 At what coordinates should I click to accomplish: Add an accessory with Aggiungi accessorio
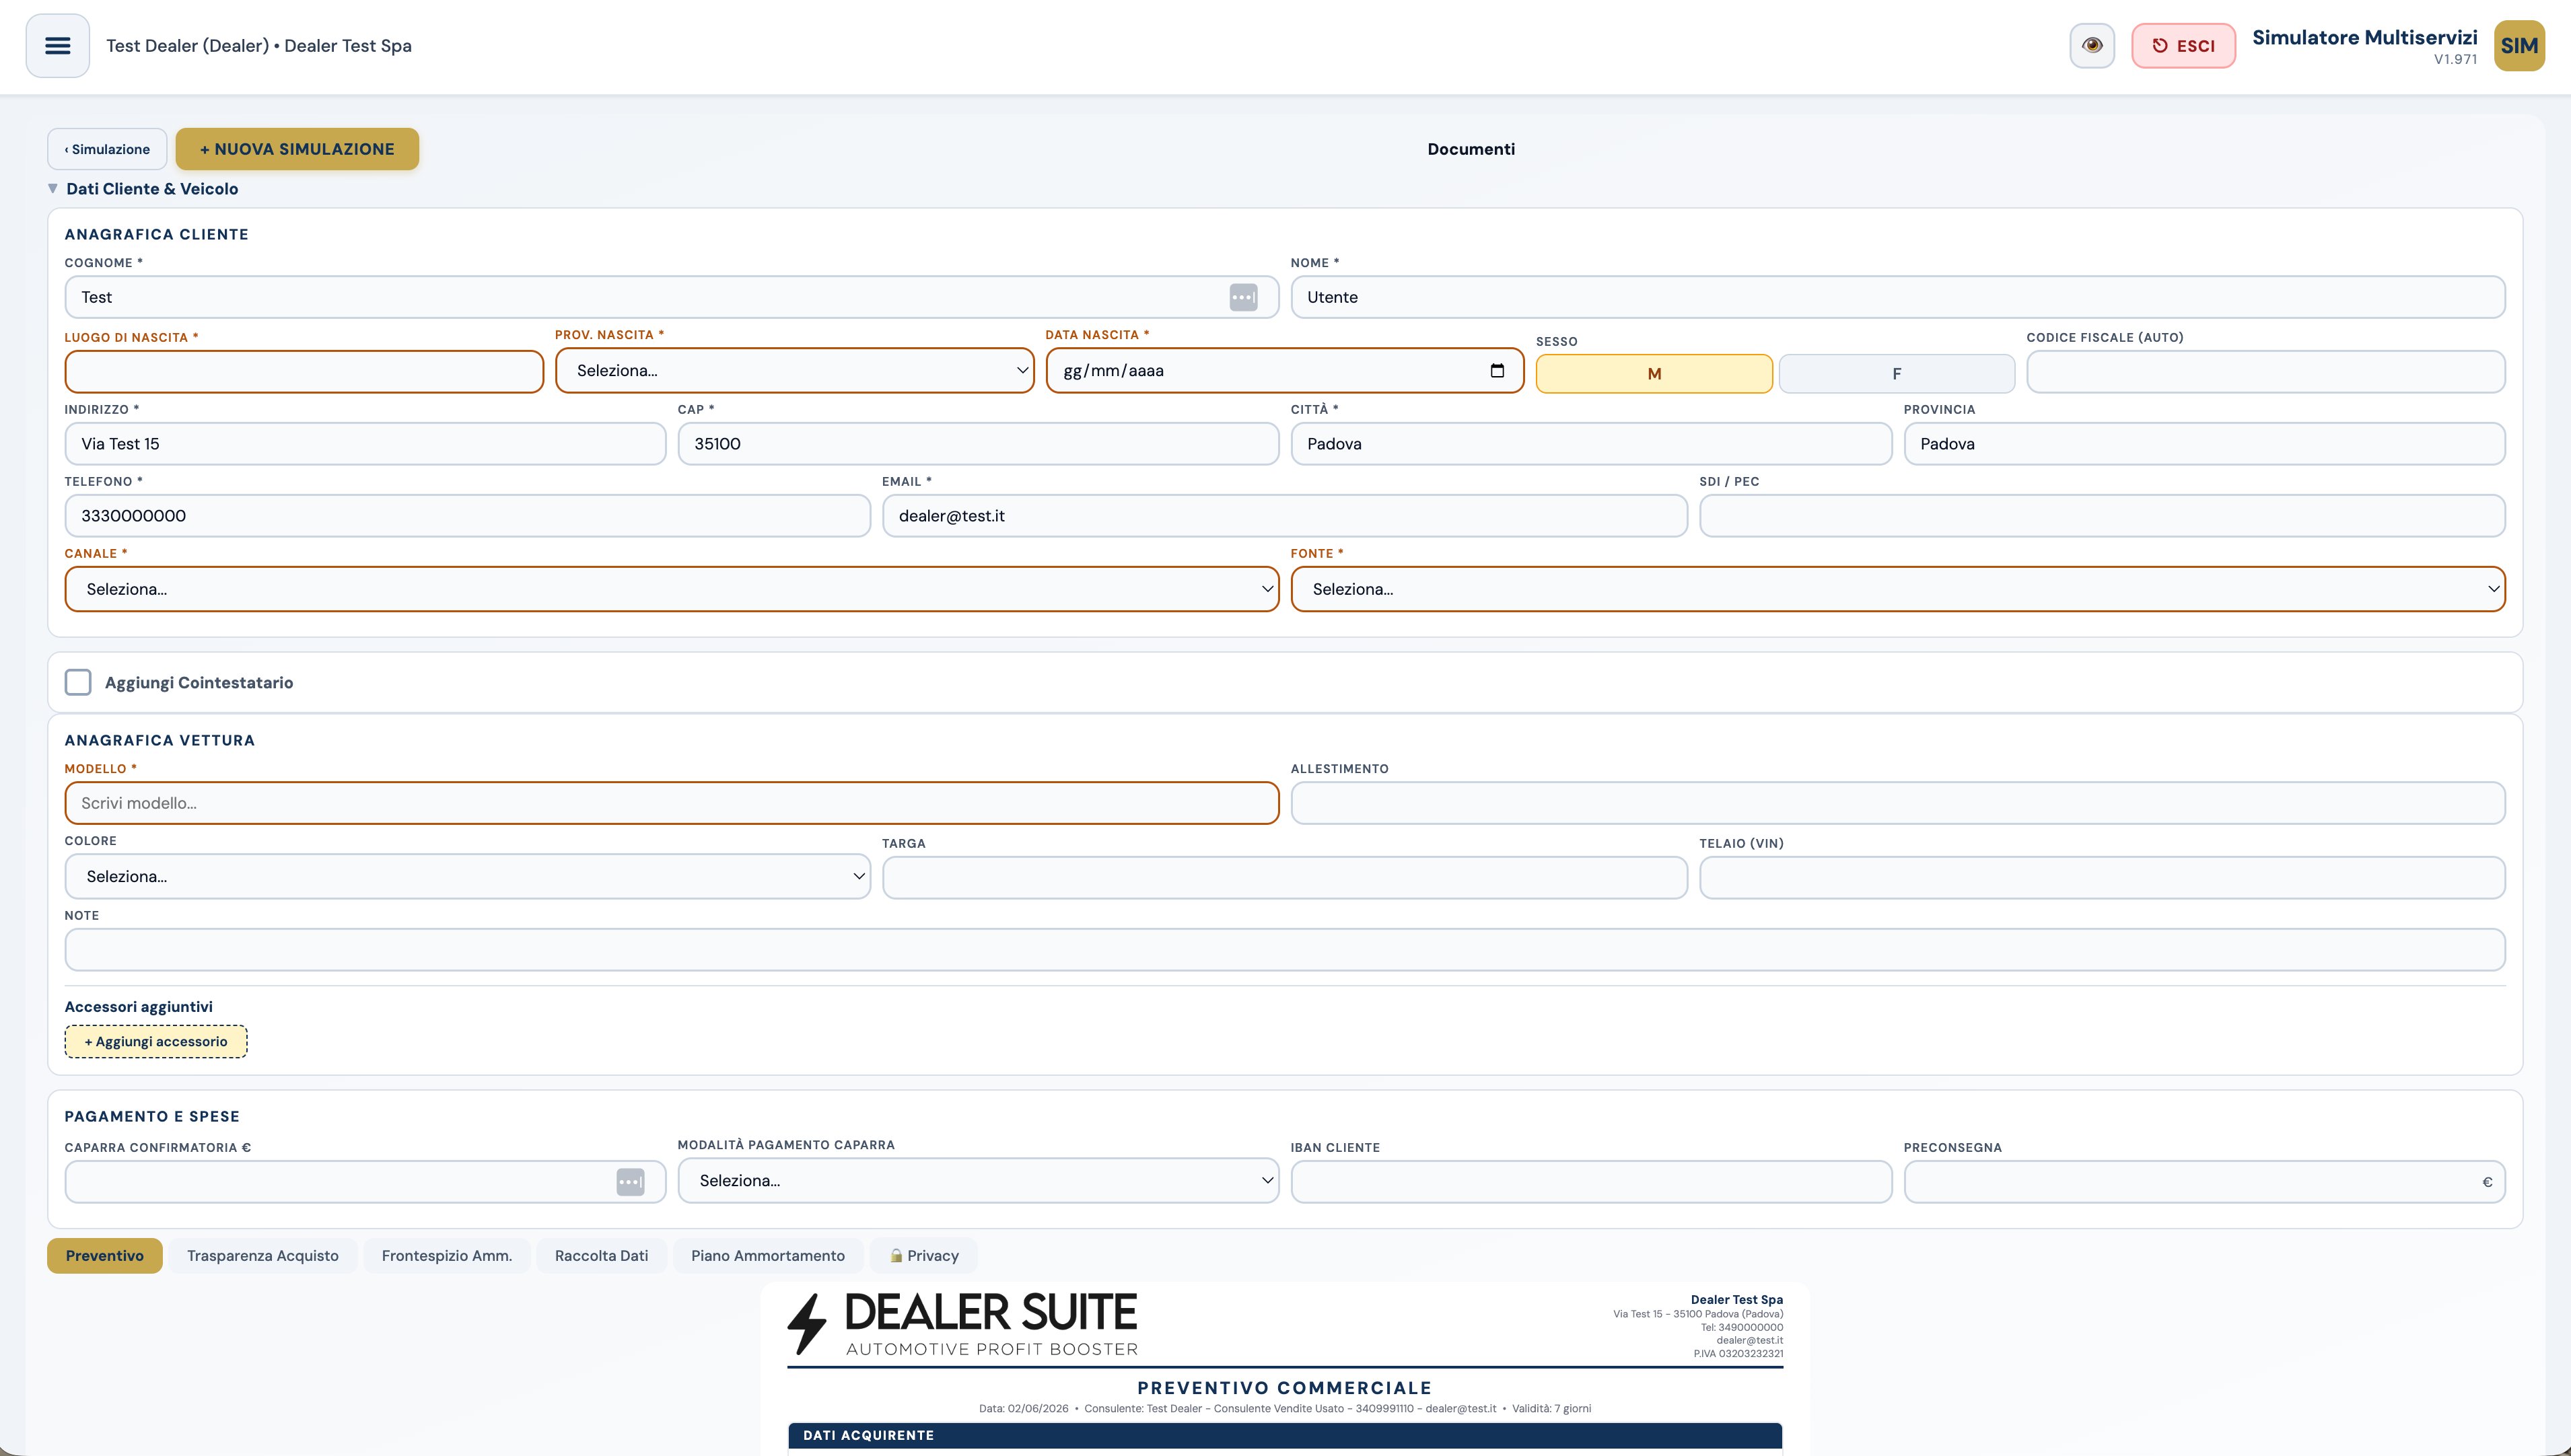click(156, 1041)
